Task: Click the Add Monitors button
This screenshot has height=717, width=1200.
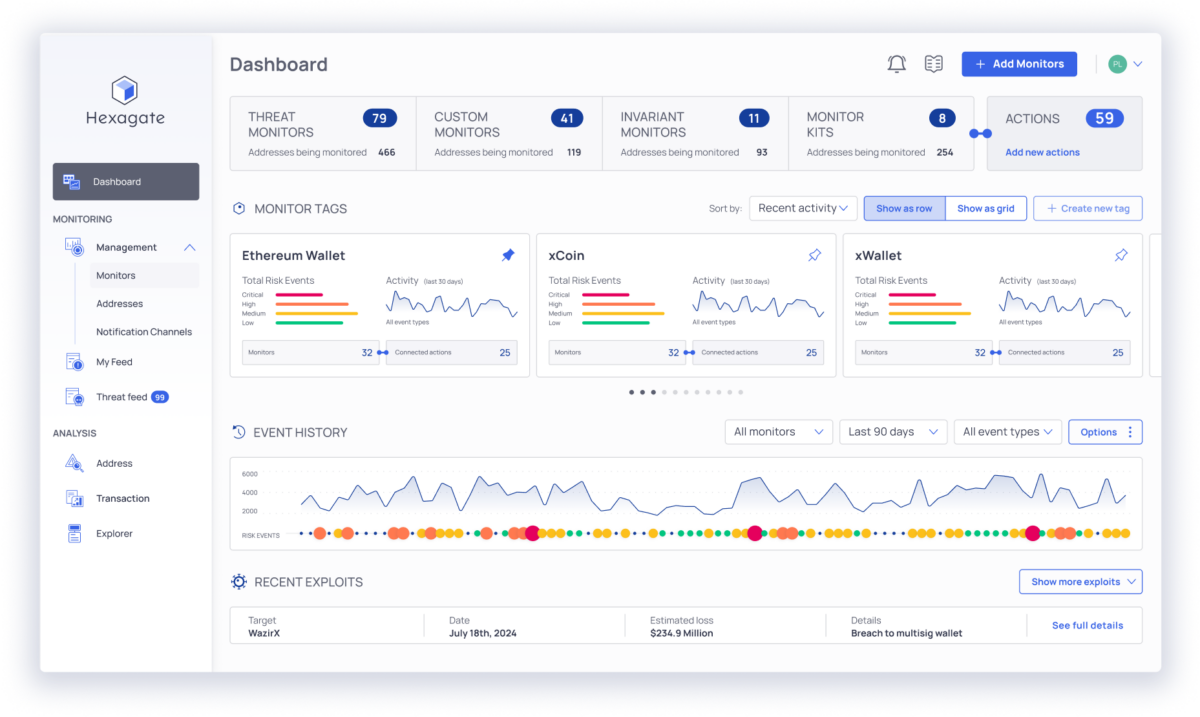Action: pyautogui.click(x=1019, y=63)
